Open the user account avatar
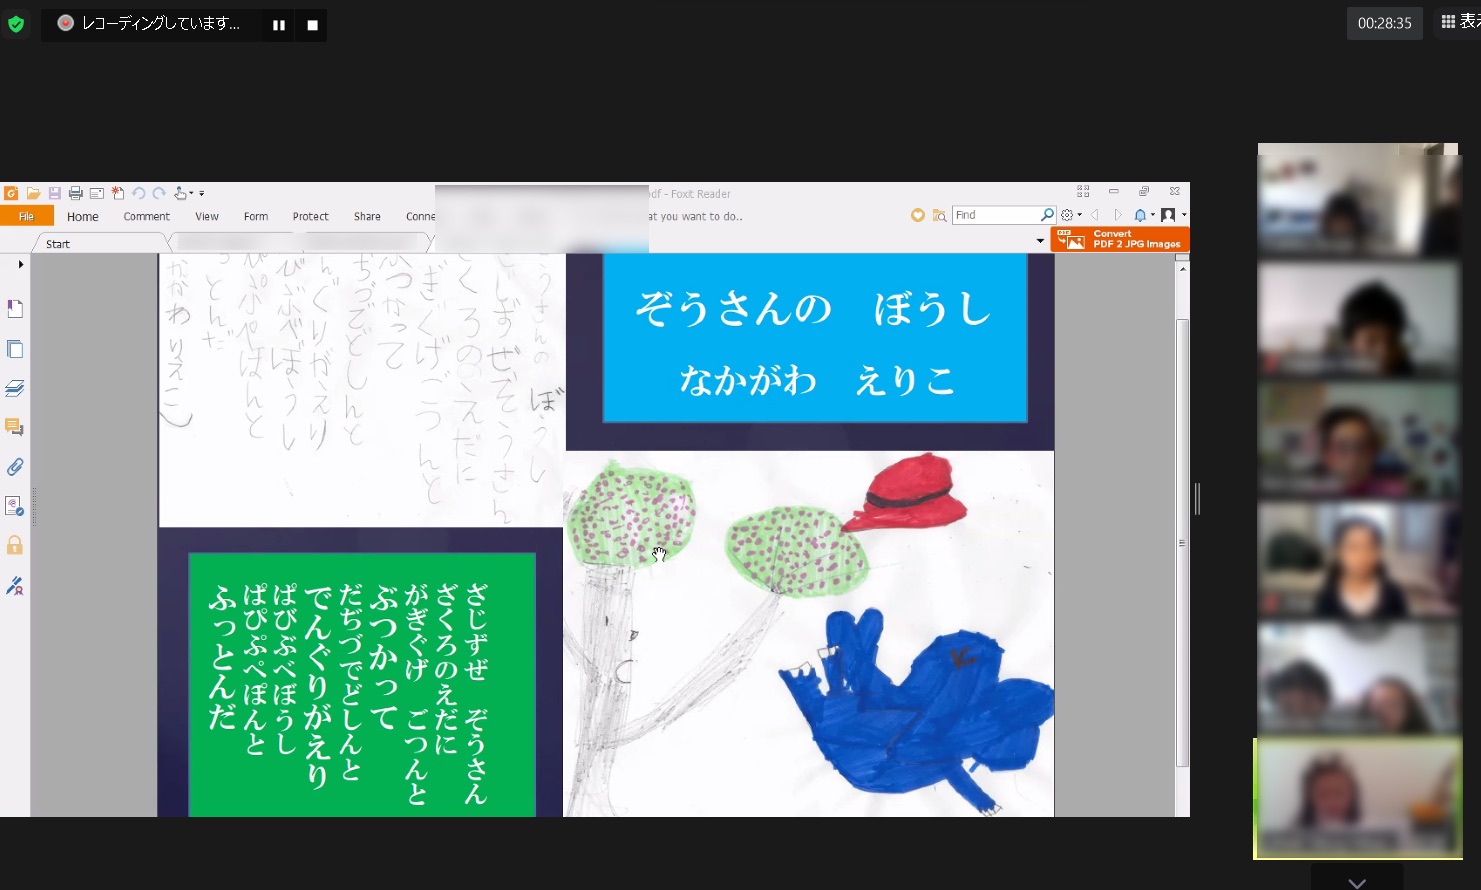Viewport: 1481px width, 890px height. [1168, 215]
